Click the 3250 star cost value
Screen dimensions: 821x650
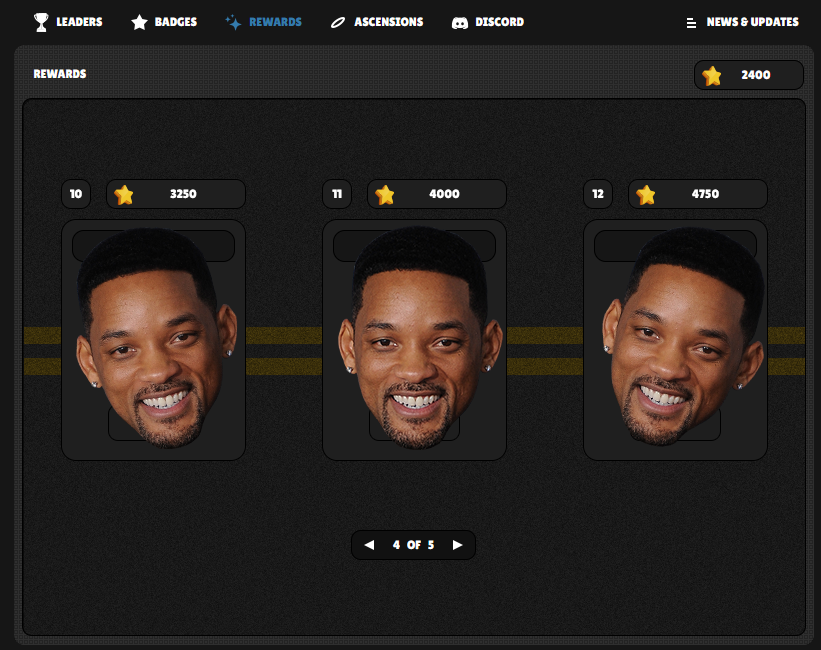point(183,194)
